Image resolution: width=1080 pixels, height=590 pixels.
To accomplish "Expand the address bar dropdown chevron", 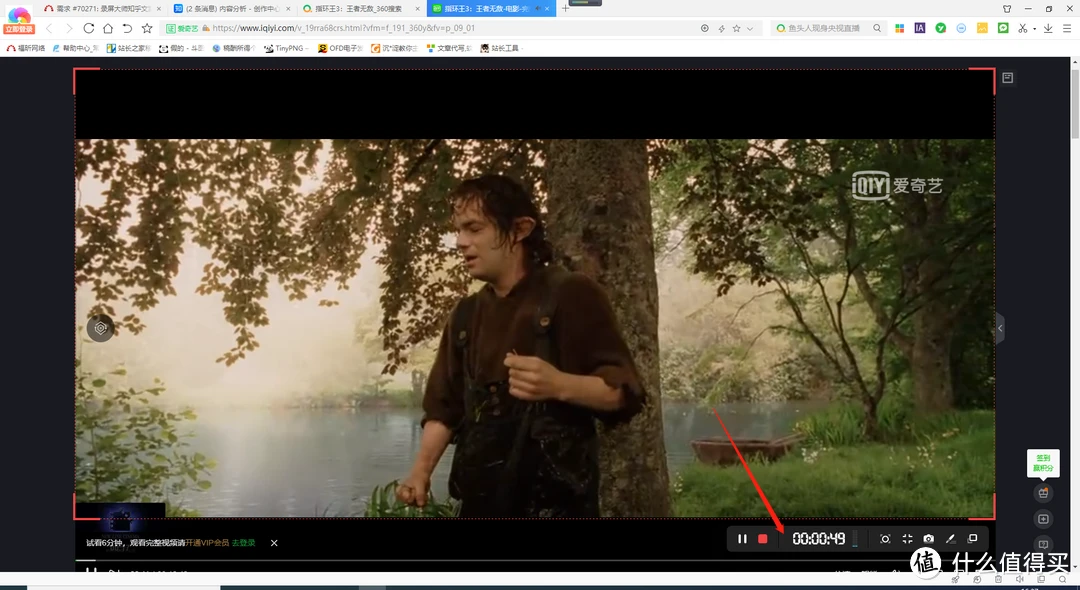I will tap(750, 28).
